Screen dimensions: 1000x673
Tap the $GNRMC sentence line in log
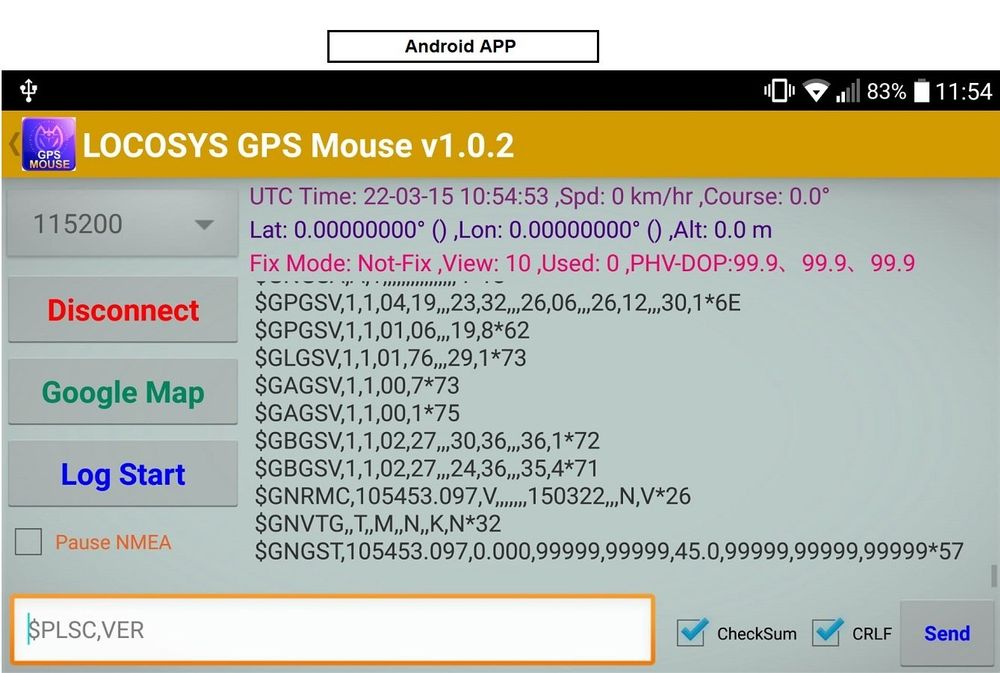(x=472, y=496)
